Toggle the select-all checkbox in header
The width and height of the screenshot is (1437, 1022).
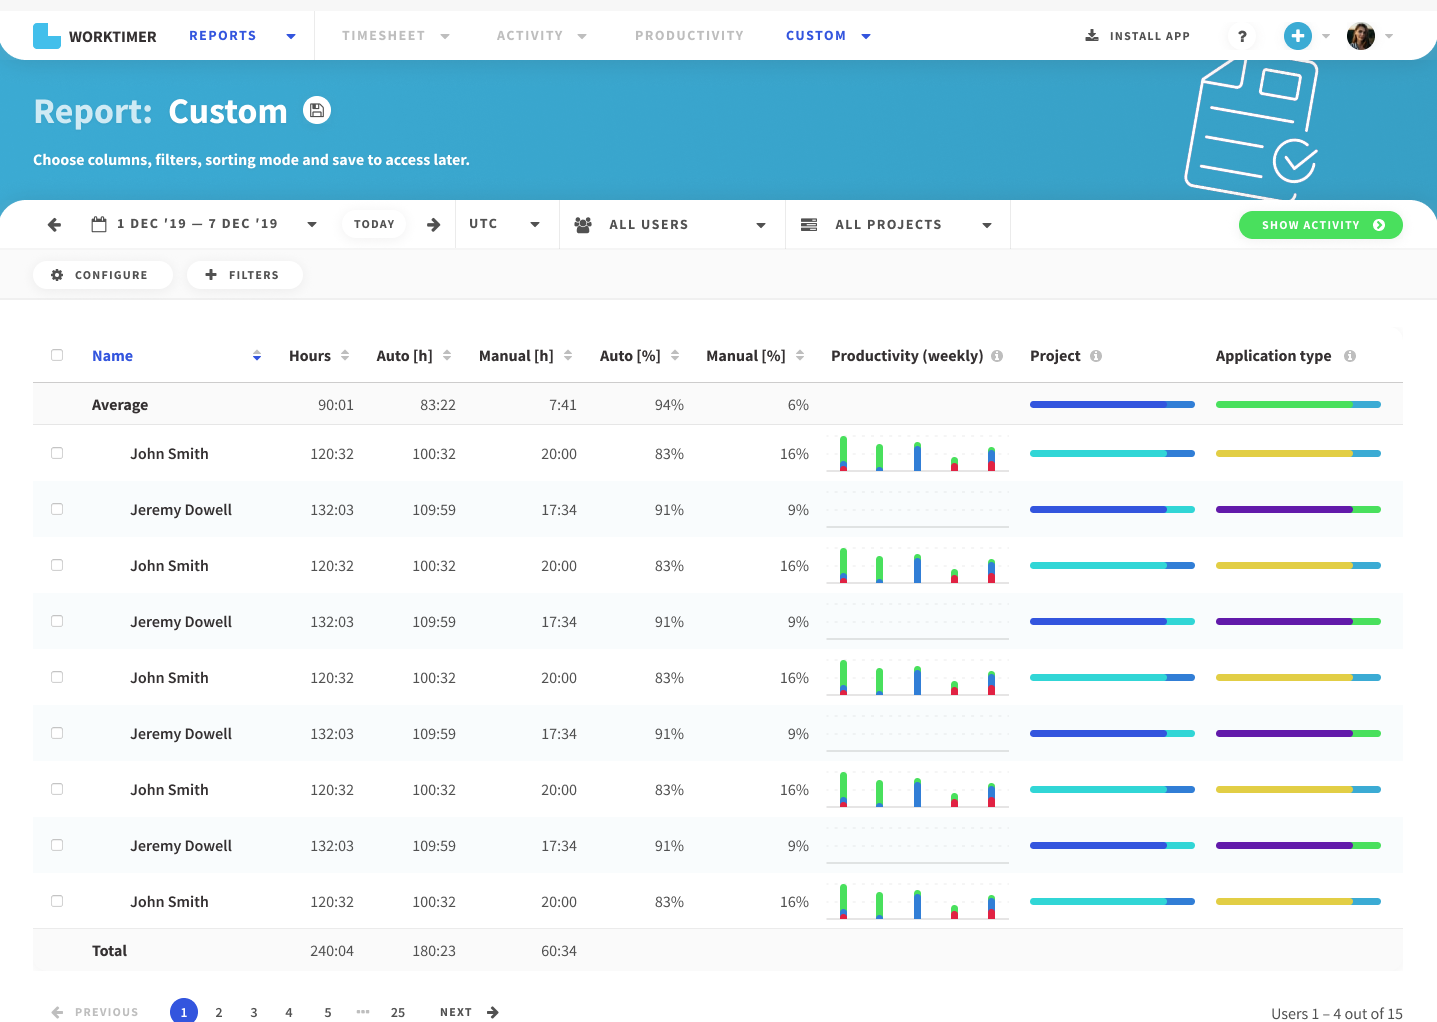57,355
